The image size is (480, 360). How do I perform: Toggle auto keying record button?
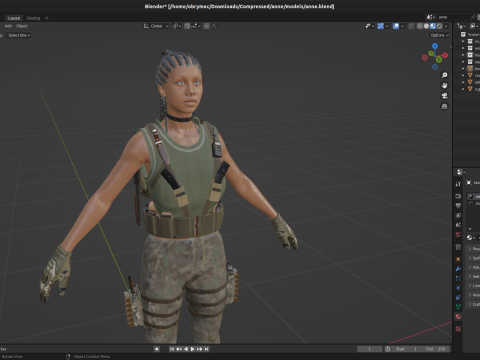157,349
